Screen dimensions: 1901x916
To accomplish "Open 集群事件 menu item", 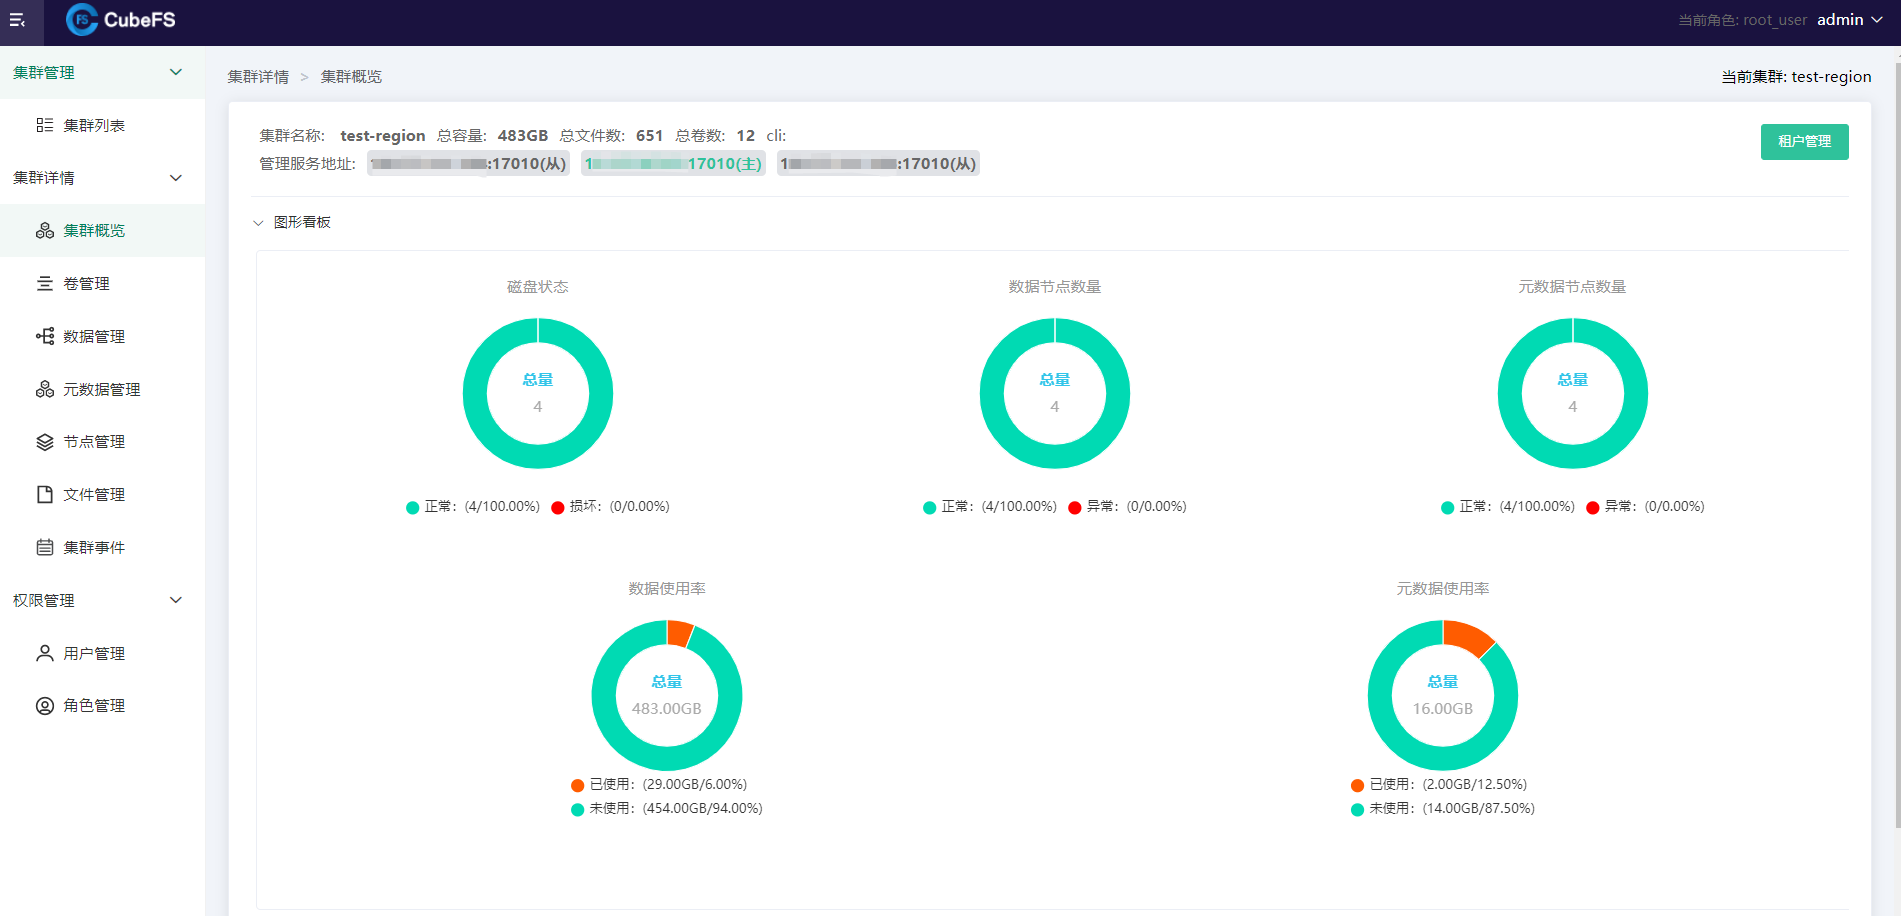I will click(x=102, y=547).
